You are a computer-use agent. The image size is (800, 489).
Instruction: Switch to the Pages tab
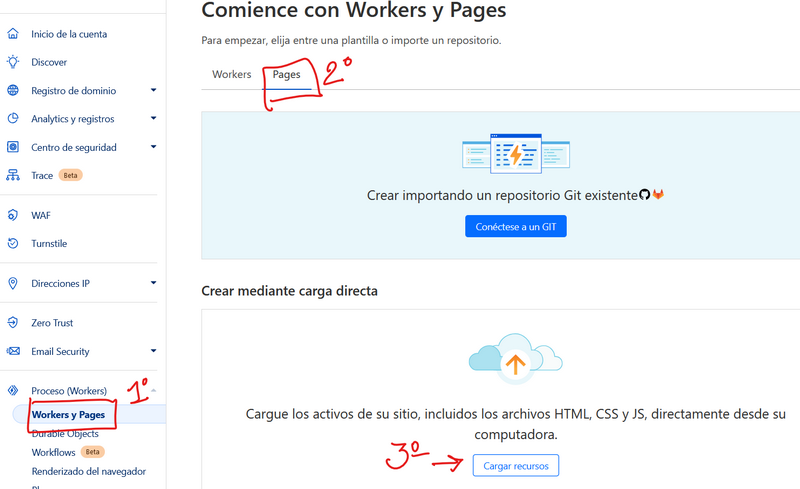tap(286, 75)
